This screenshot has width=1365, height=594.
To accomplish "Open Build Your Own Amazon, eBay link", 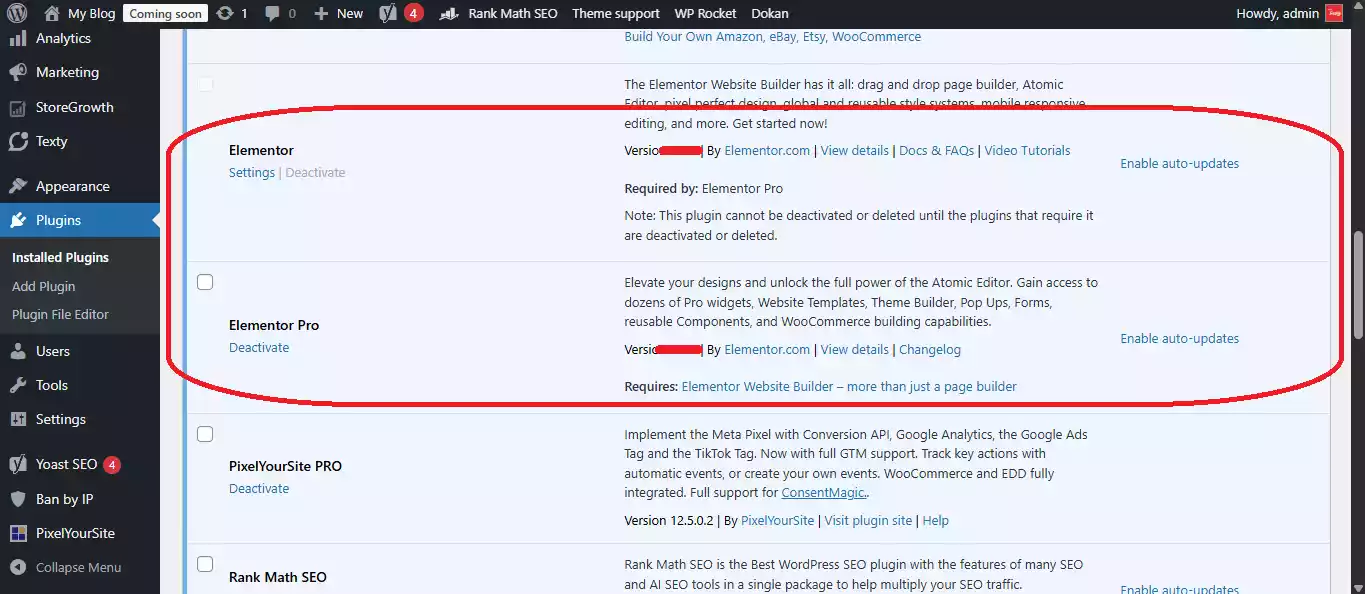I will [x=772, y=36].
